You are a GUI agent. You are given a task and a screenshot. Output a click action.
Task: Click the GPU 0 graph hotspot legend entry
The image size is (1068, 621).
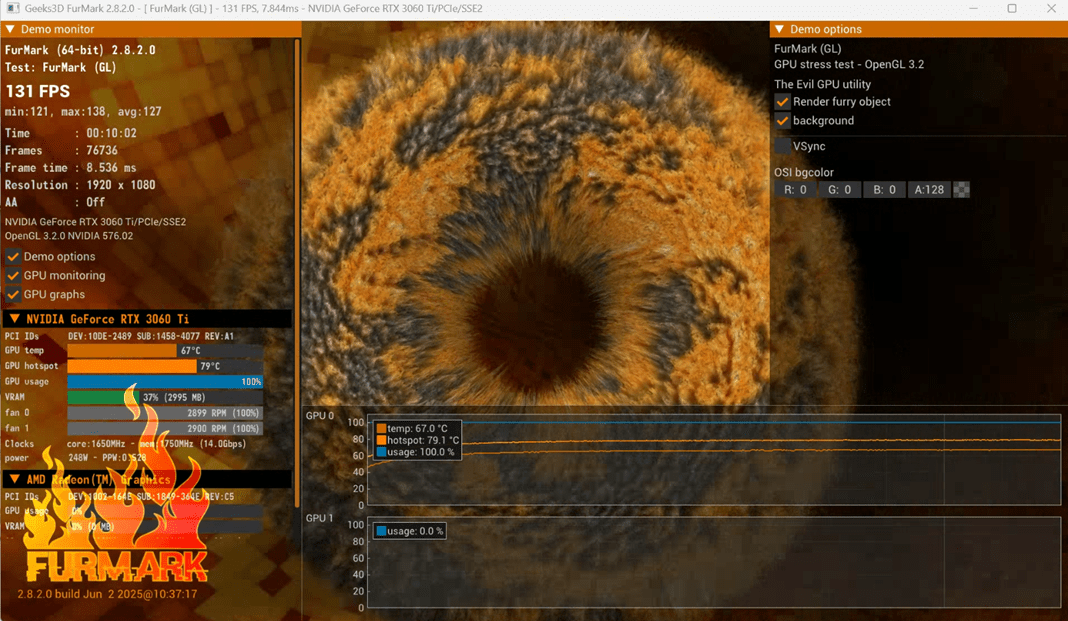(x=418, y=441)
